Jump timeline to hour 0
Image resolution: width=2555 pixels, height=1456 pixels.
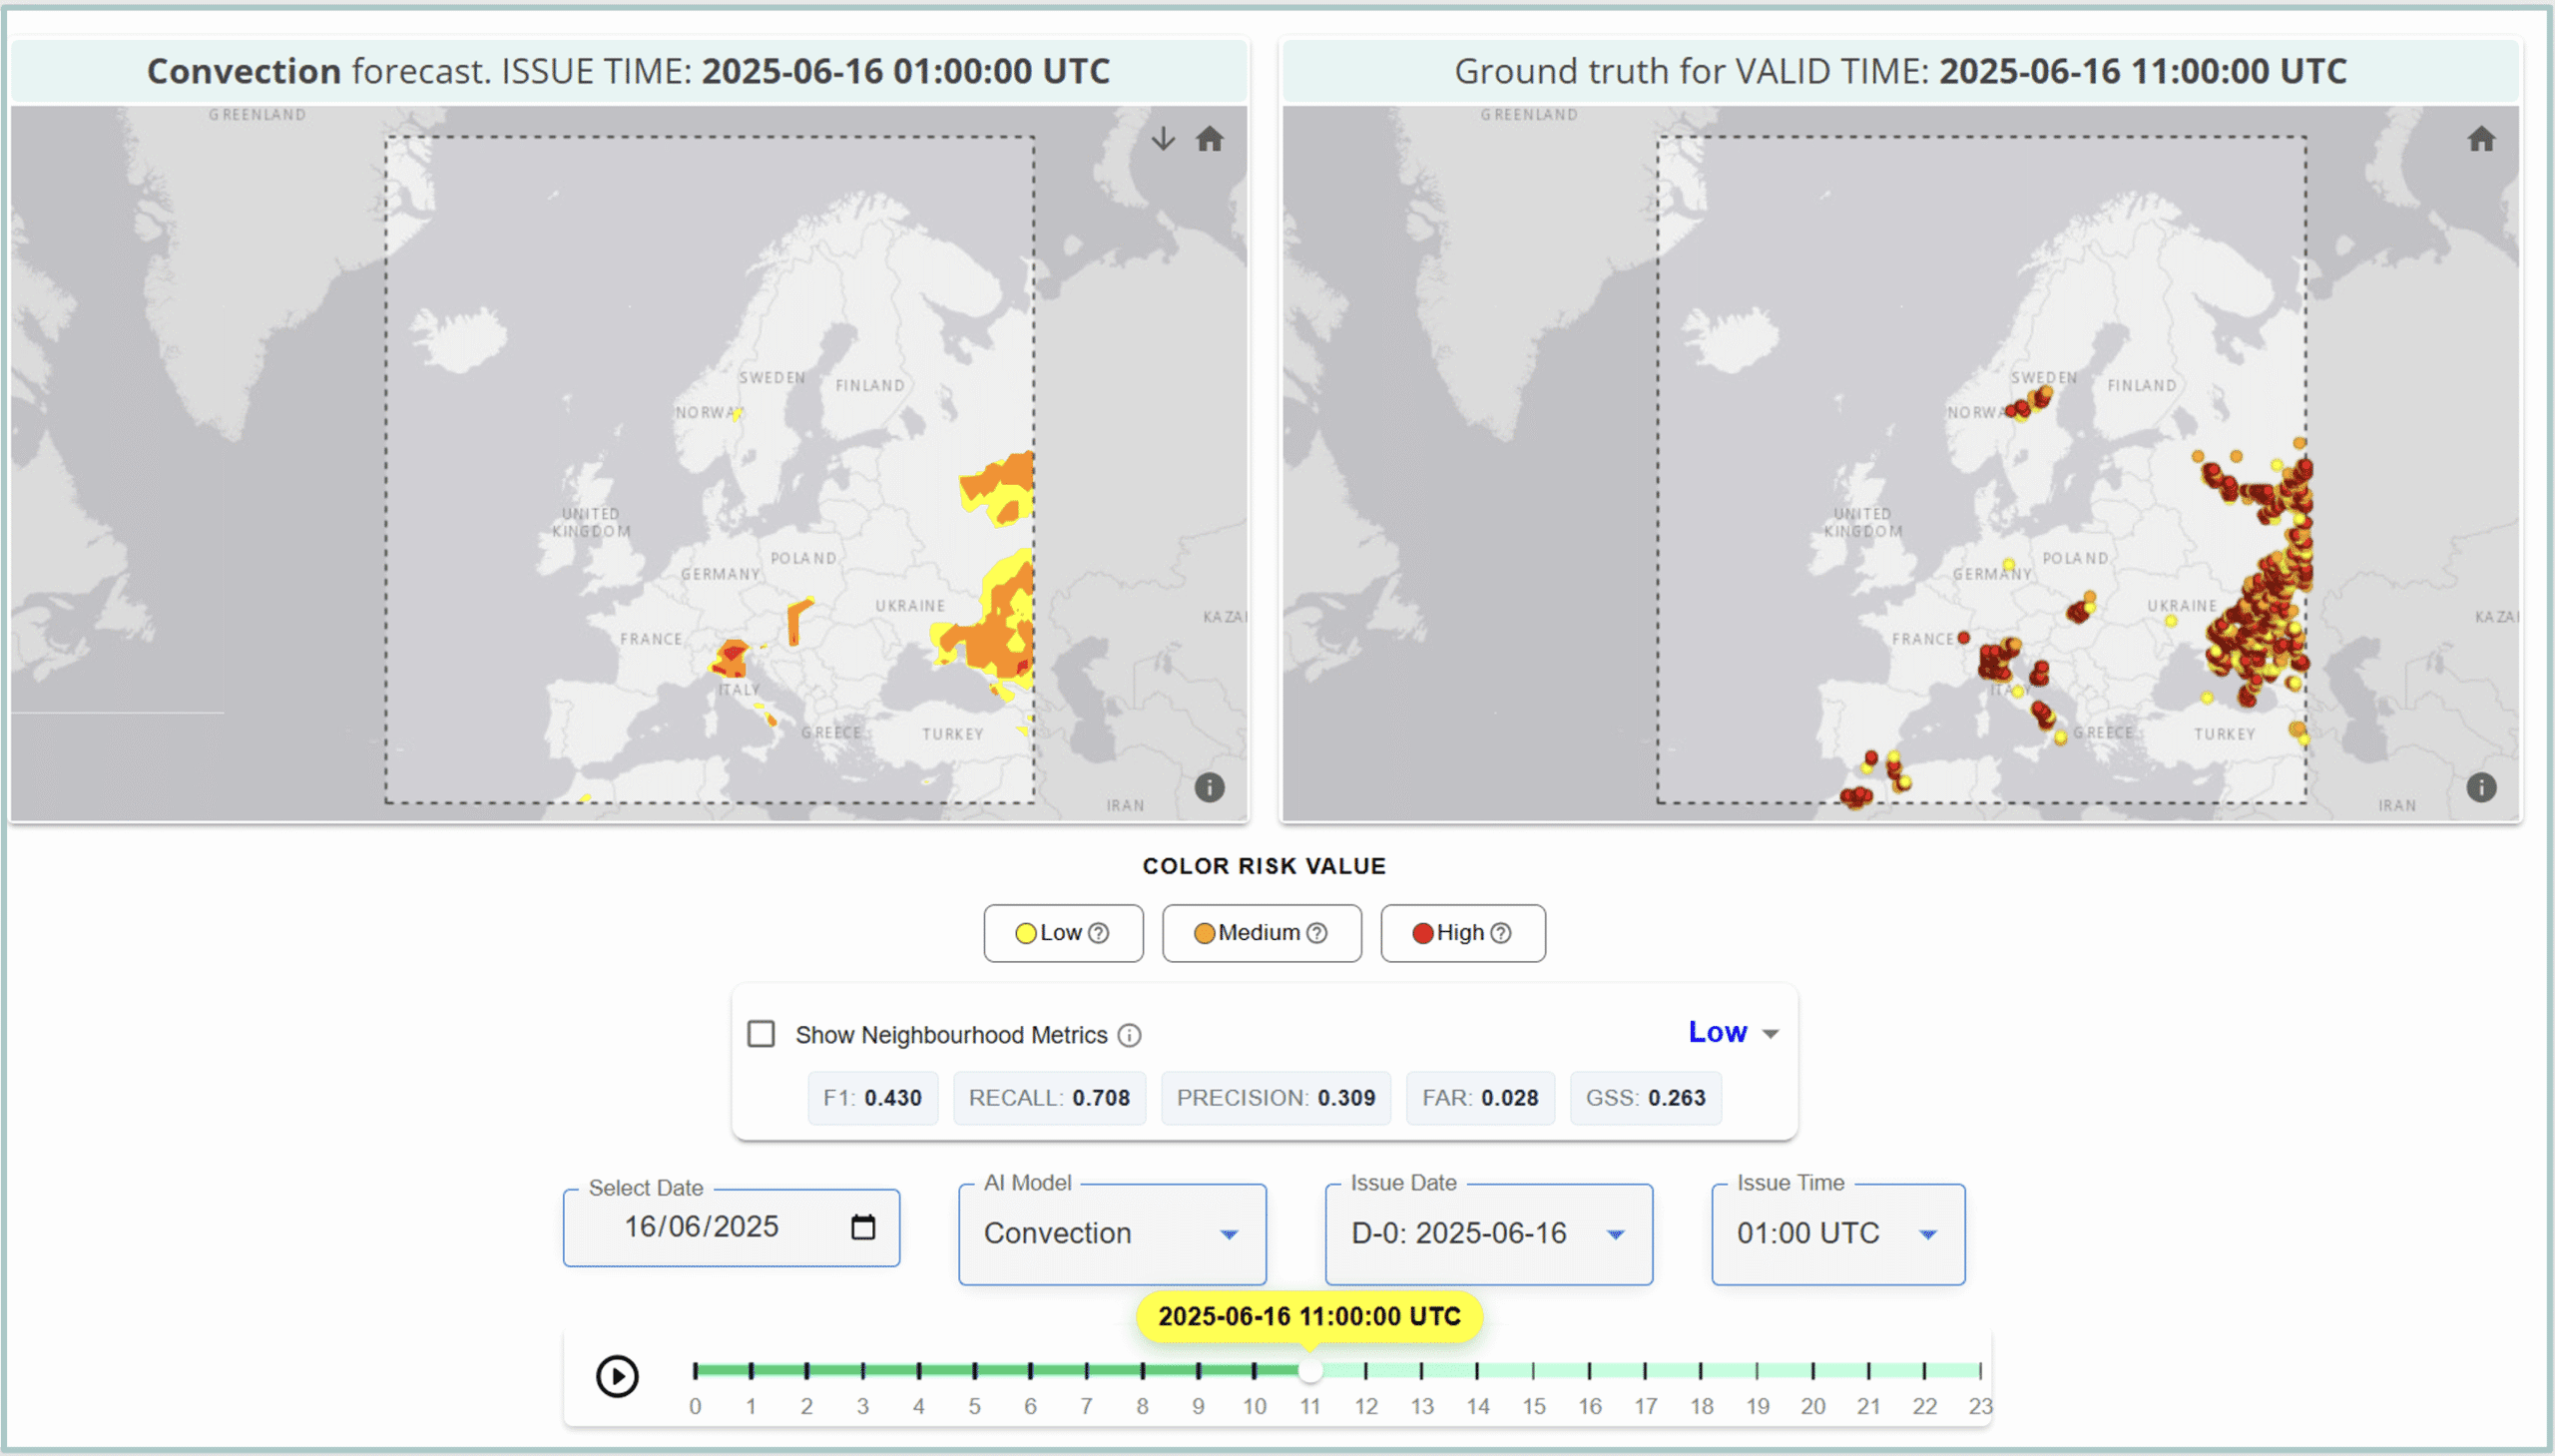click(695, 1371)
